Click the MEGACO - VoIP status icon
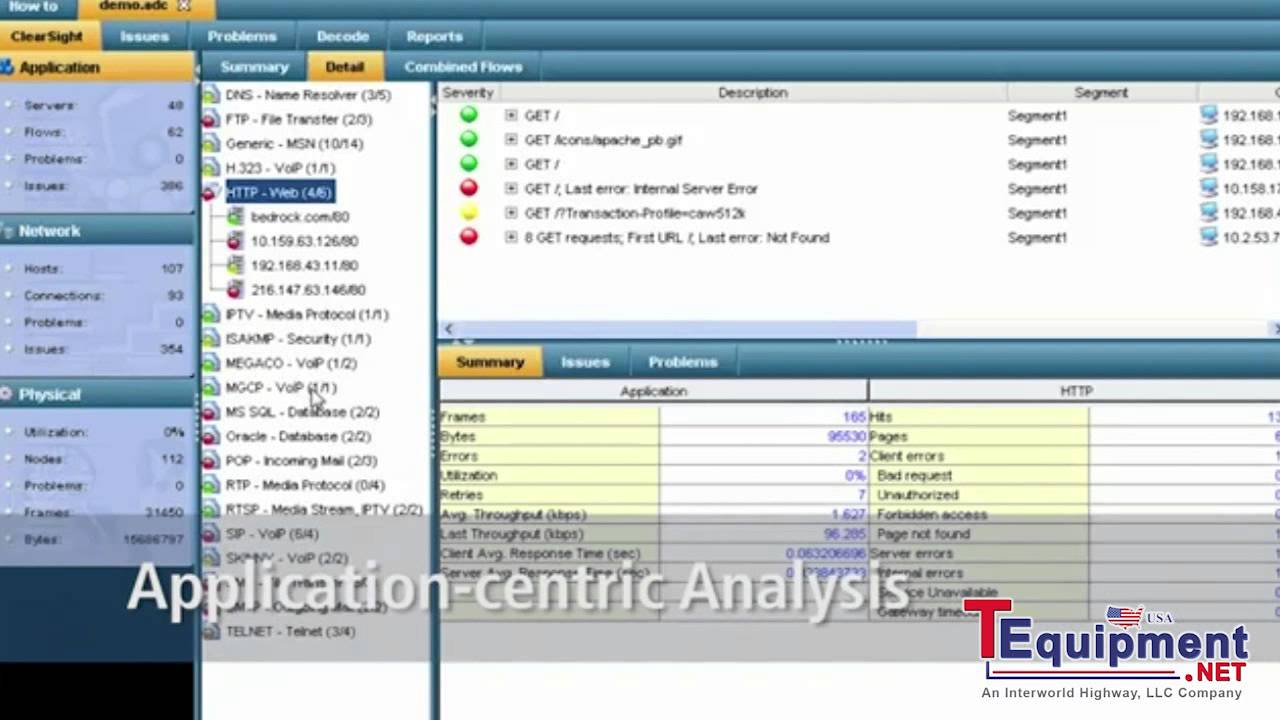Image resolution: width=1280 pixels, height=720 pixels. 210,363
